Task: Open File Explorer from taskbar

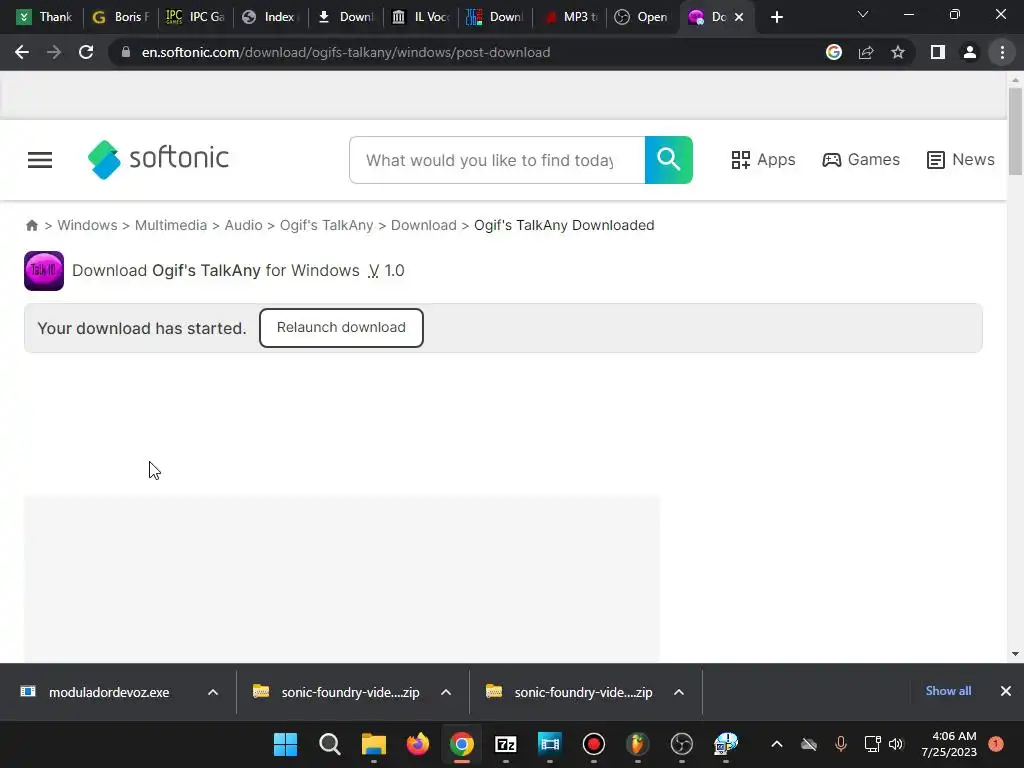Action: [x=374, y=744]
